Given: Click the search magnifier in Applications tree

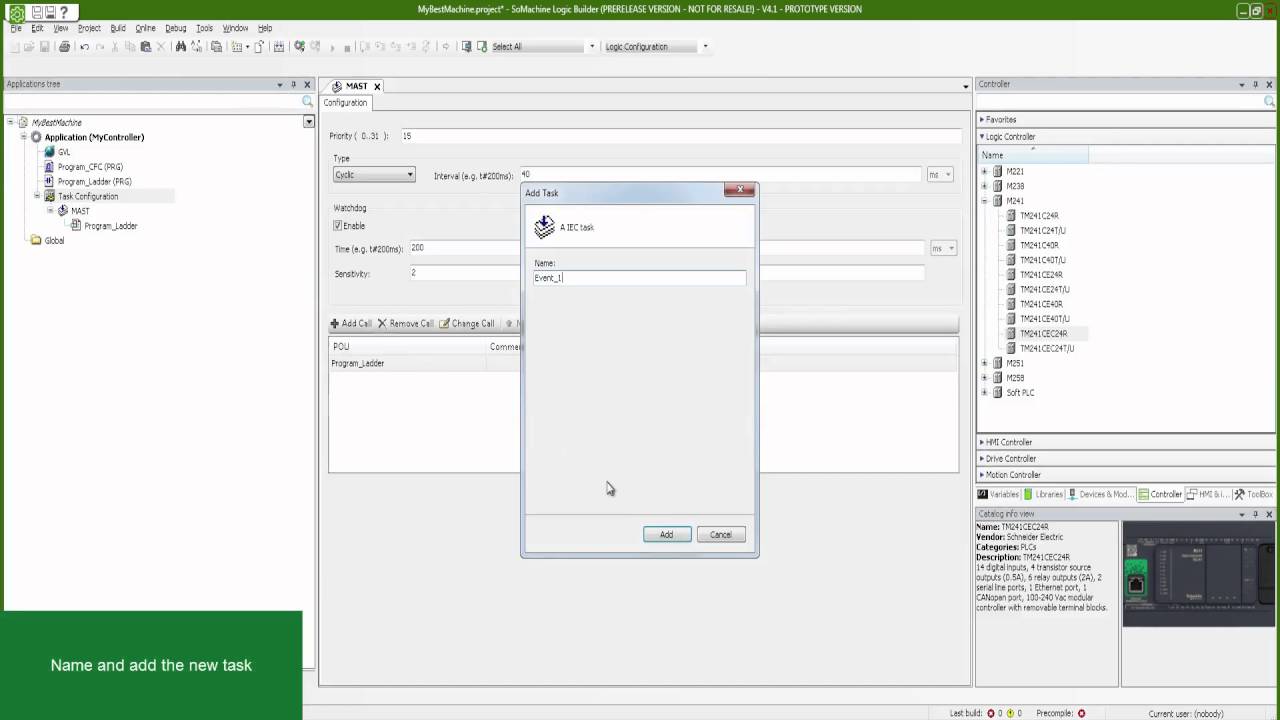Looking at the screenshot, I should 308,102.
